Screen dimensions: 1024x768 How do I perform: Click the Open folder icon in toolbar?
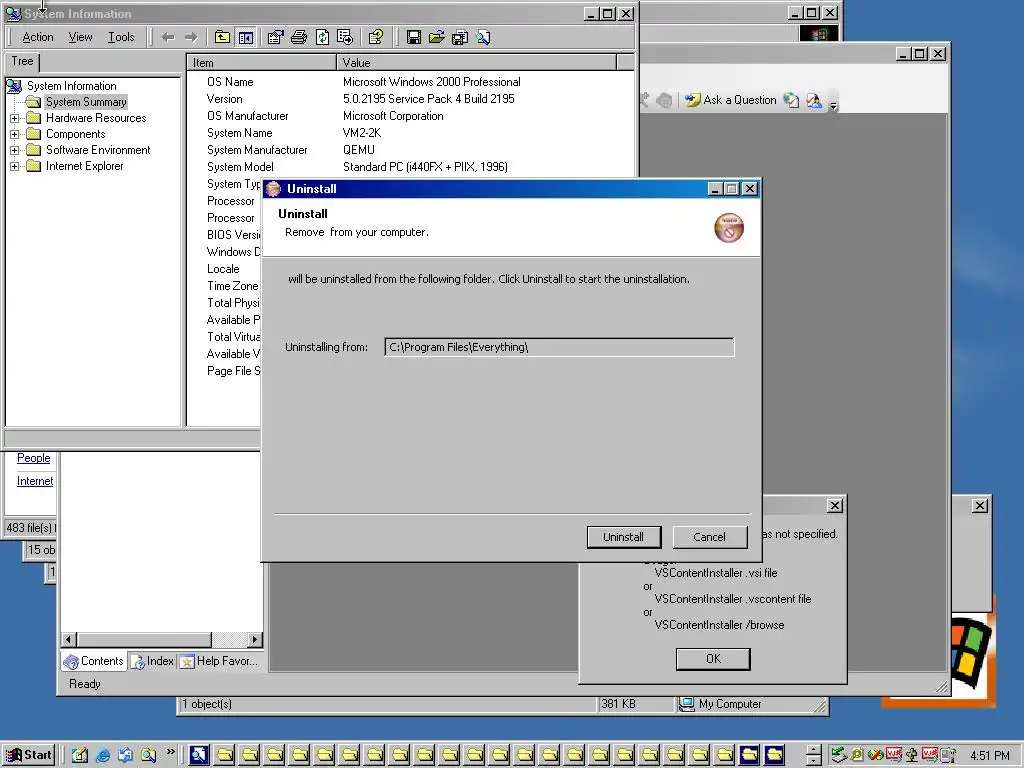pos(436,37)
